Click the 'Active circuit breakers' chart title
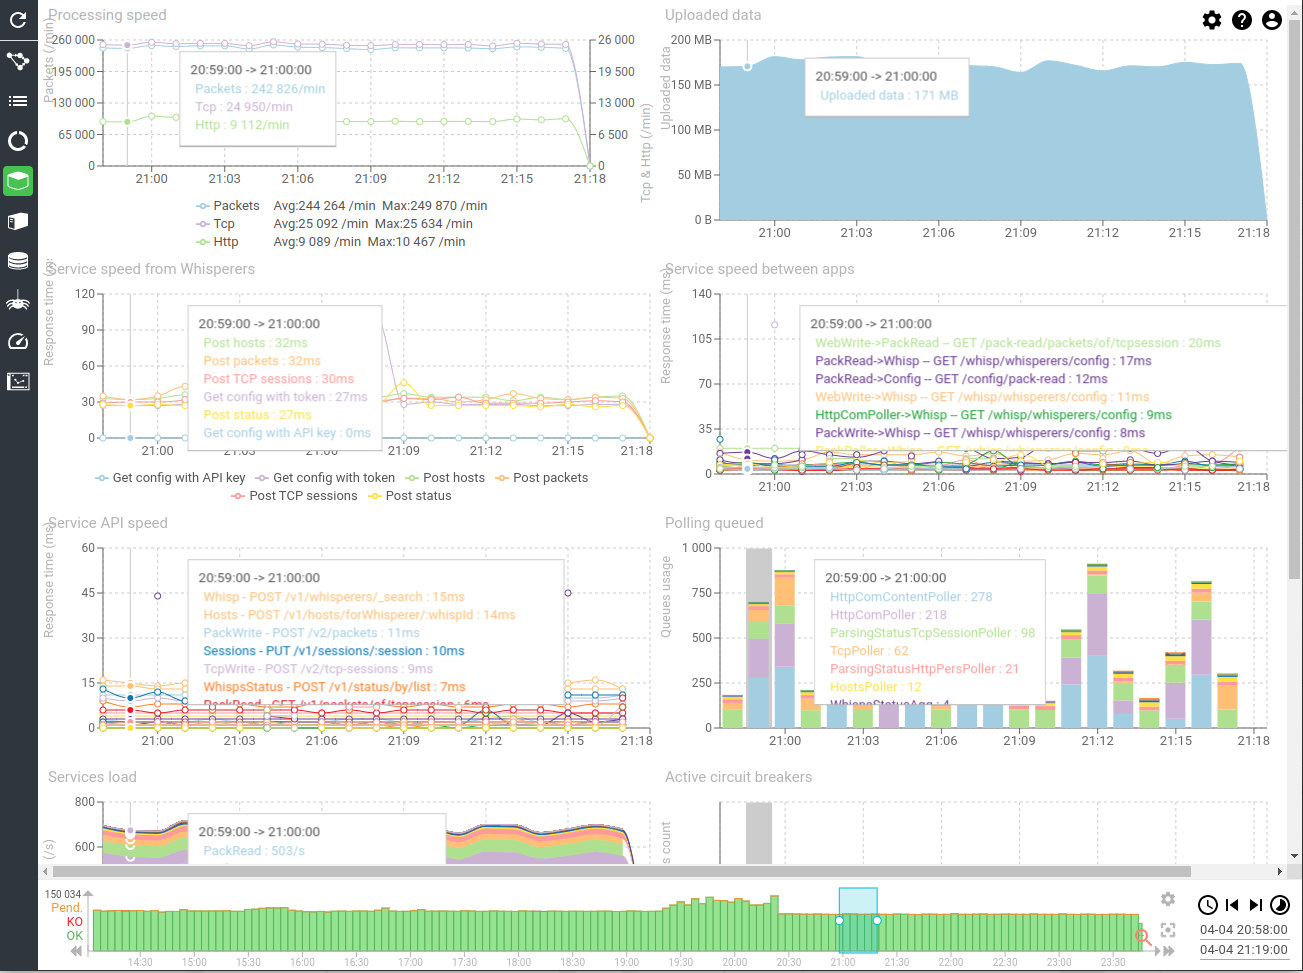1303x973 pixels. click(x=738, y=777)
